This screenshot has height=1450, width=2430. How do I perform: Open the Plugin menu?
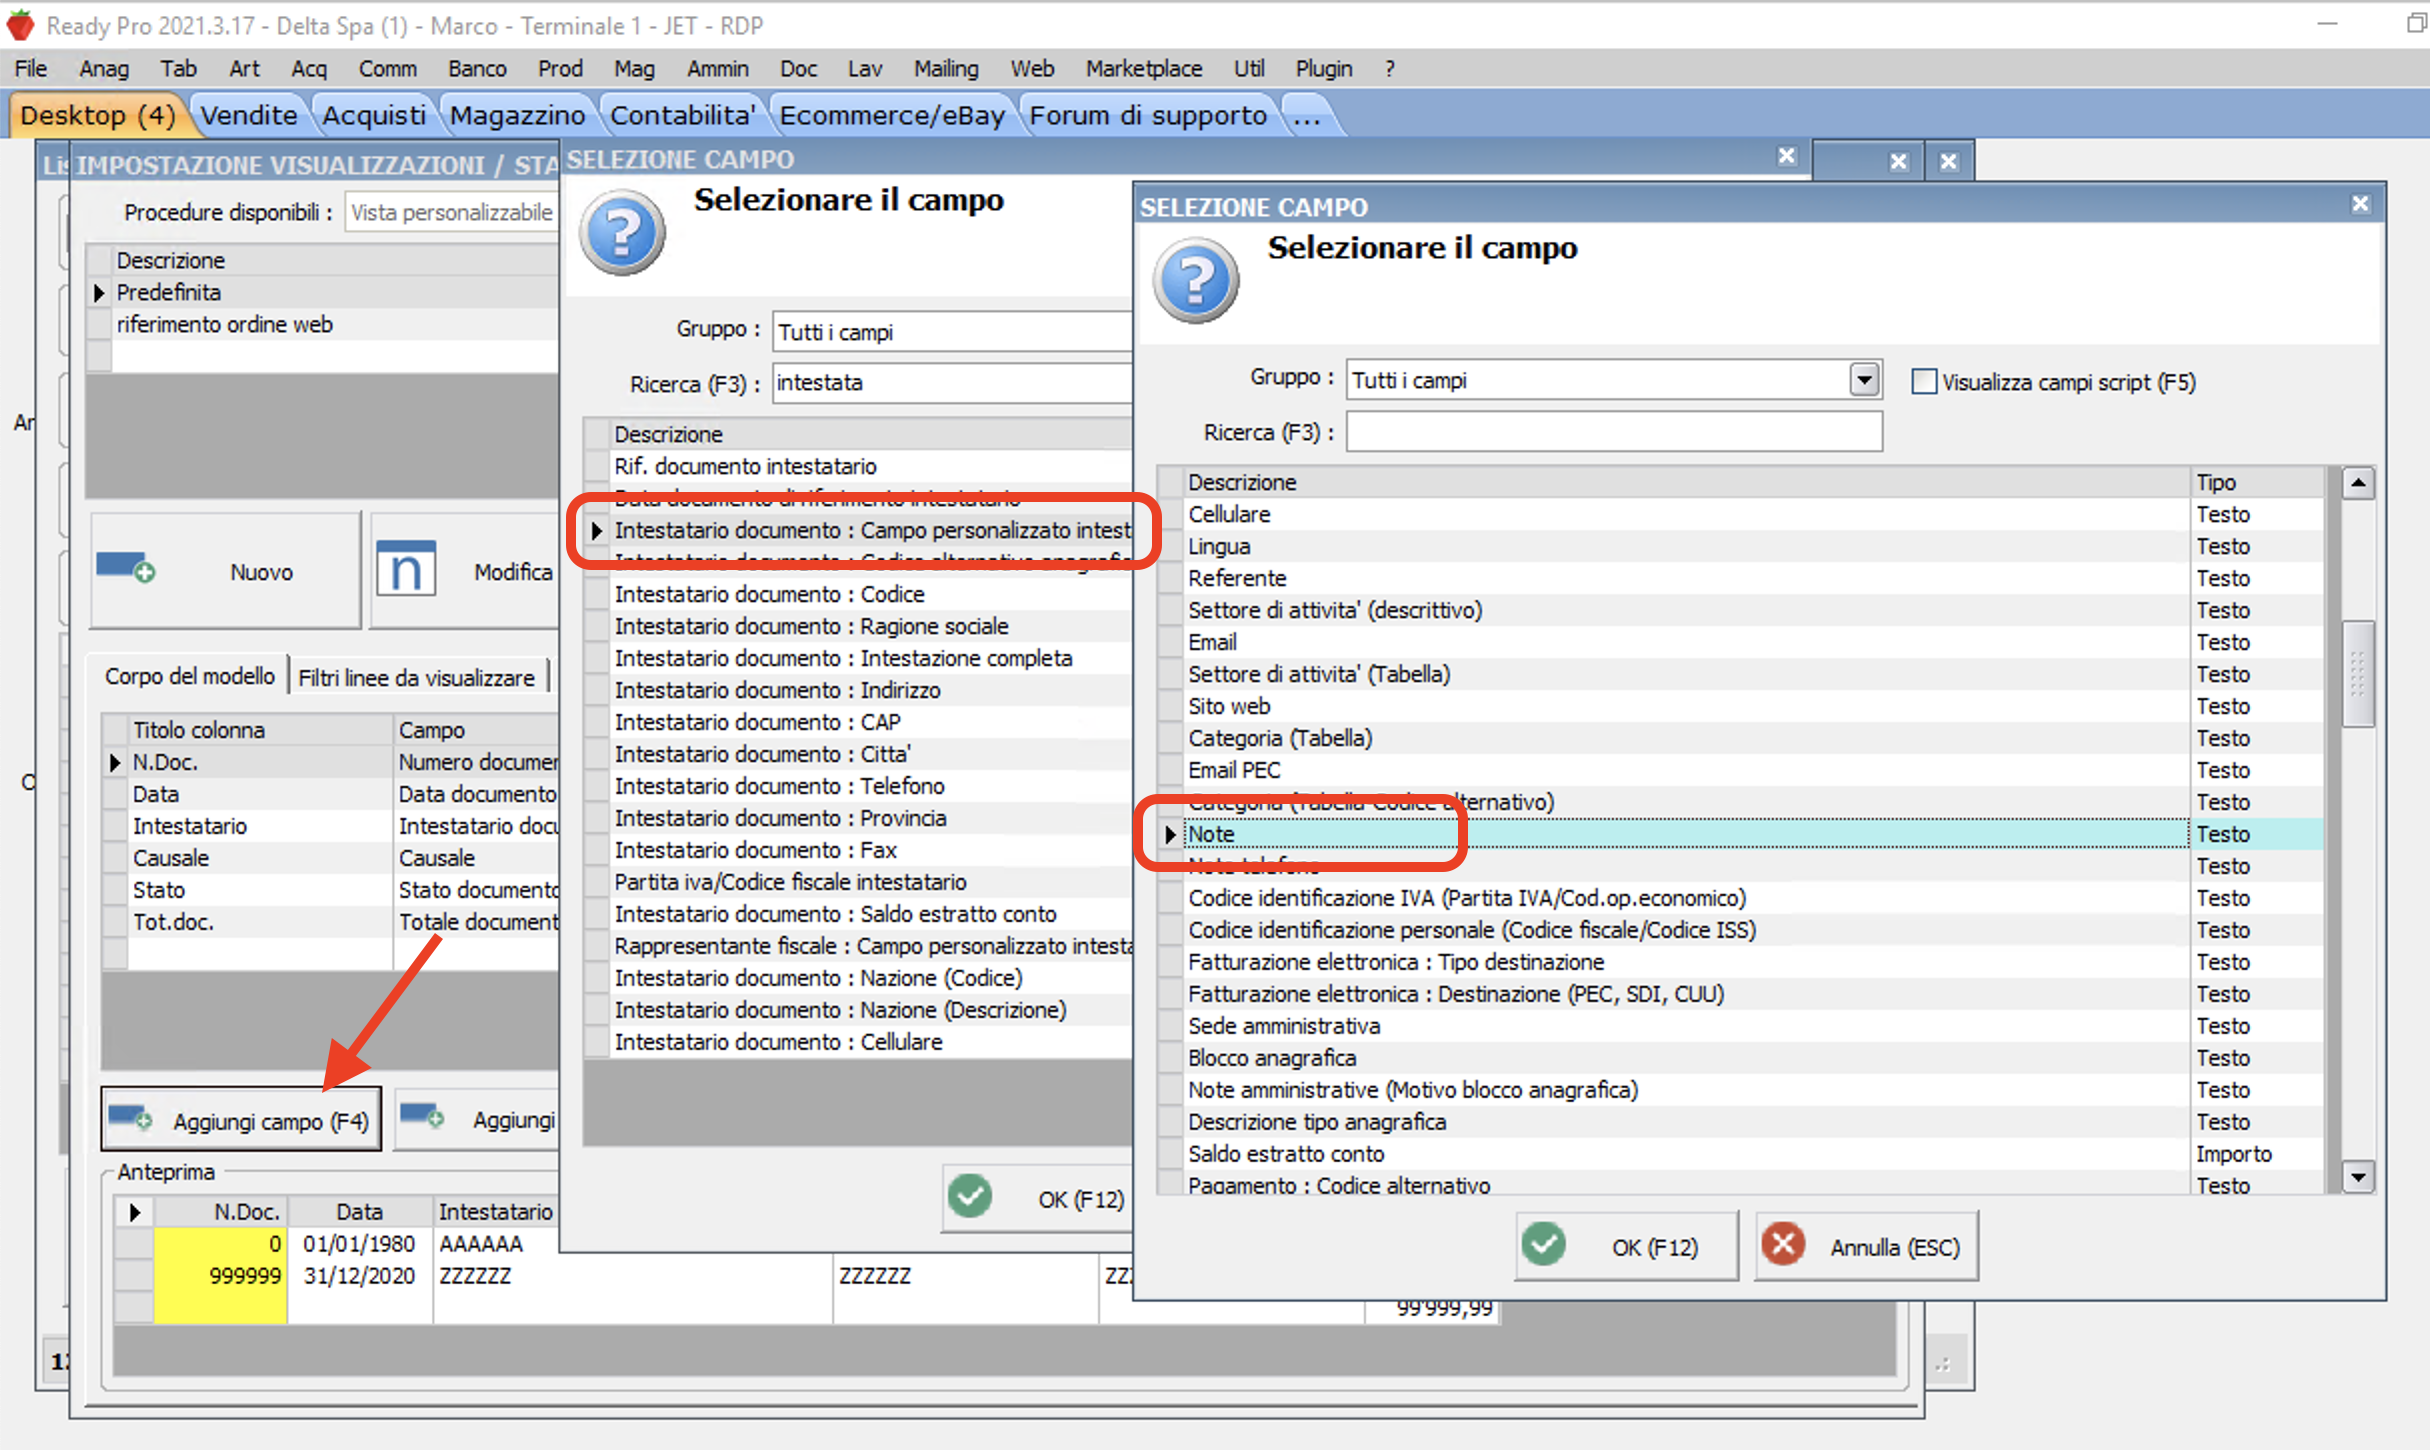click(1323, 69)
